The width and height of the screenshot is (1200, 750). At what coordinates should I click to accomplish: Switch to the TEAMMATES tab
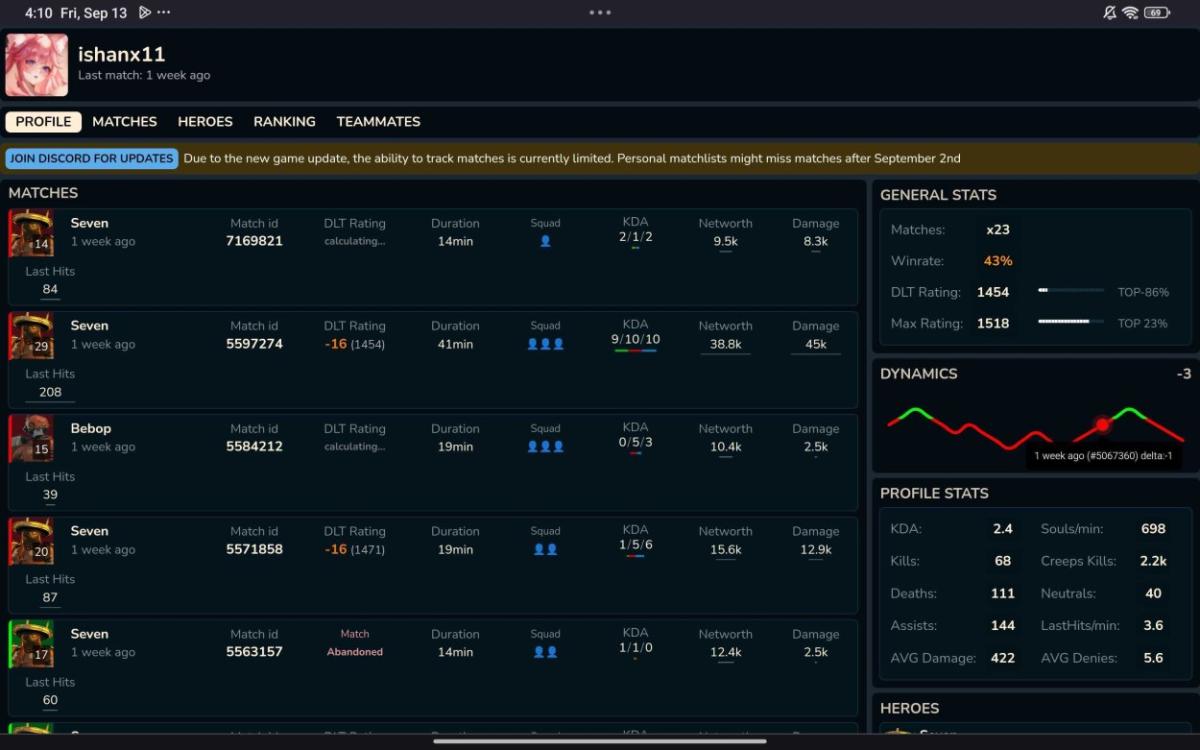pos(378,121)
